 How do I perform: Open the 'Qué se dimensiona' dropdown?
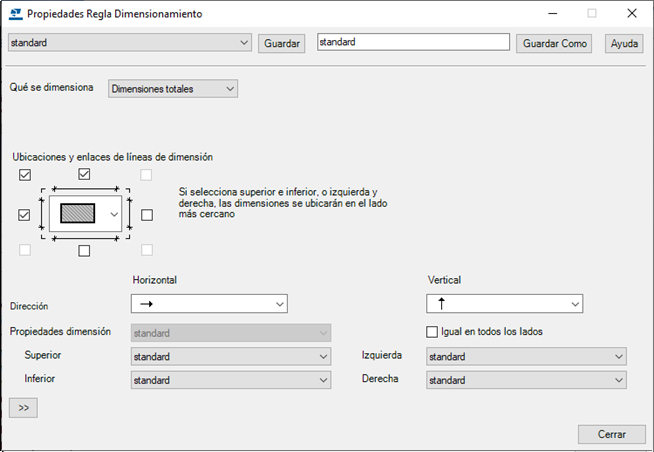[x=173, y=89]
